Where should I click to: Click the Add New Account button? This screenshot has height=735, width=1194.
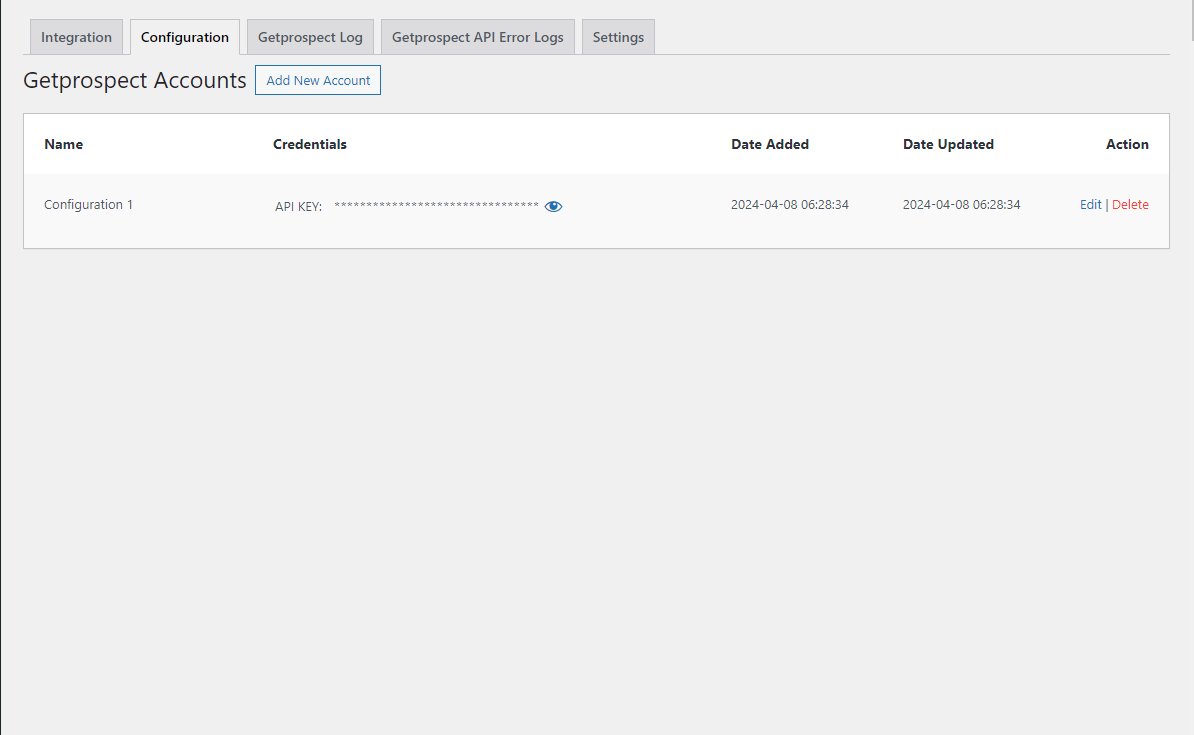(x=318, y=80)
